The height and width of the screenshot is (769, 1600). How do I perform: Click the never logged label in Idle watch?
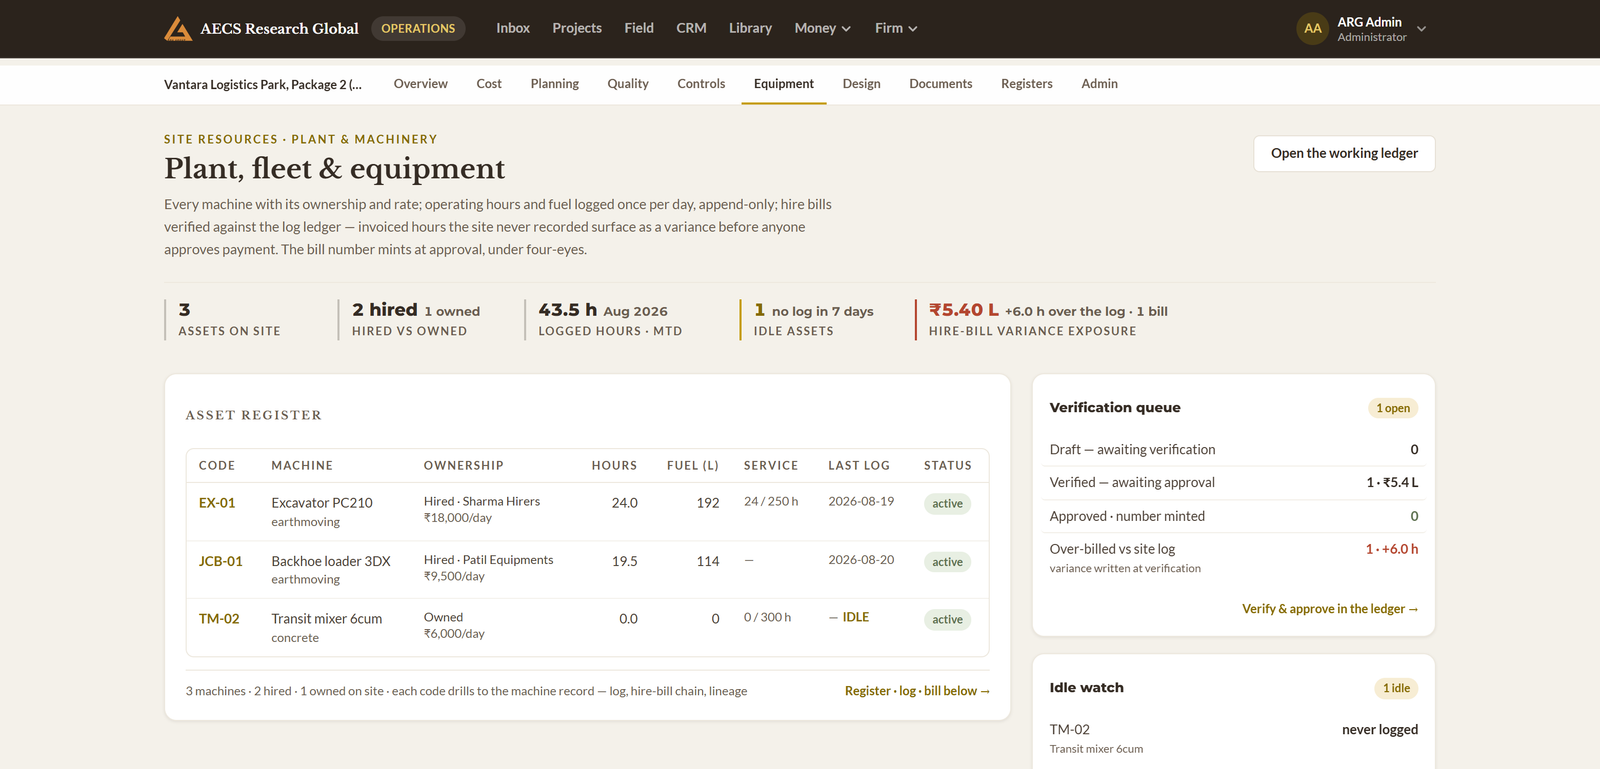click(x=1380, y=730)
